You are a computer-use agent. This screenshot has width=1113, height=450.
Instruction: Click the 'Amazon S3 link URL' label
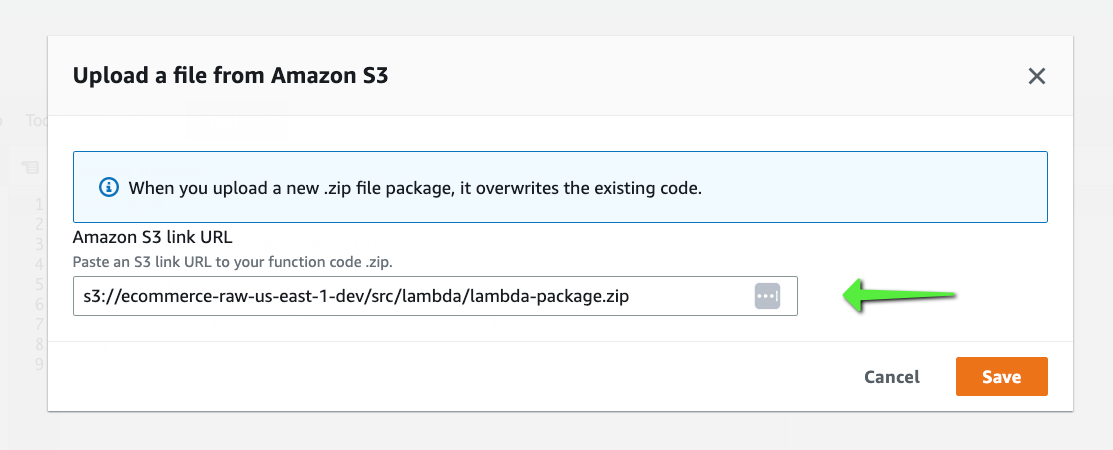click(152, 238)
